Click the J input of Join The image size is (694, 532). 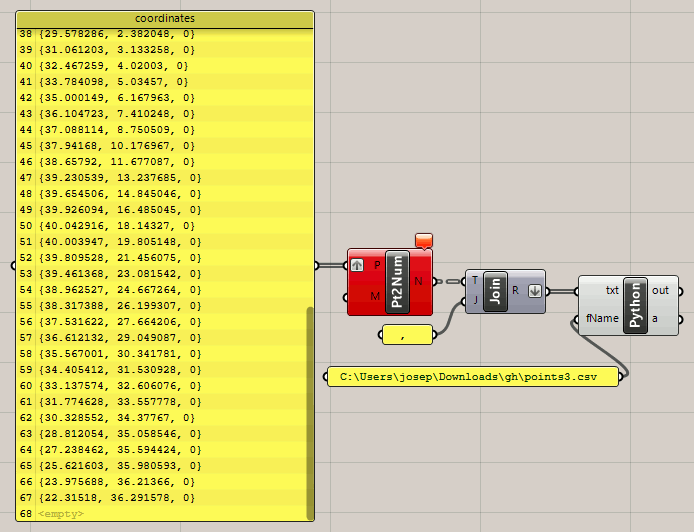click(475, 301)
